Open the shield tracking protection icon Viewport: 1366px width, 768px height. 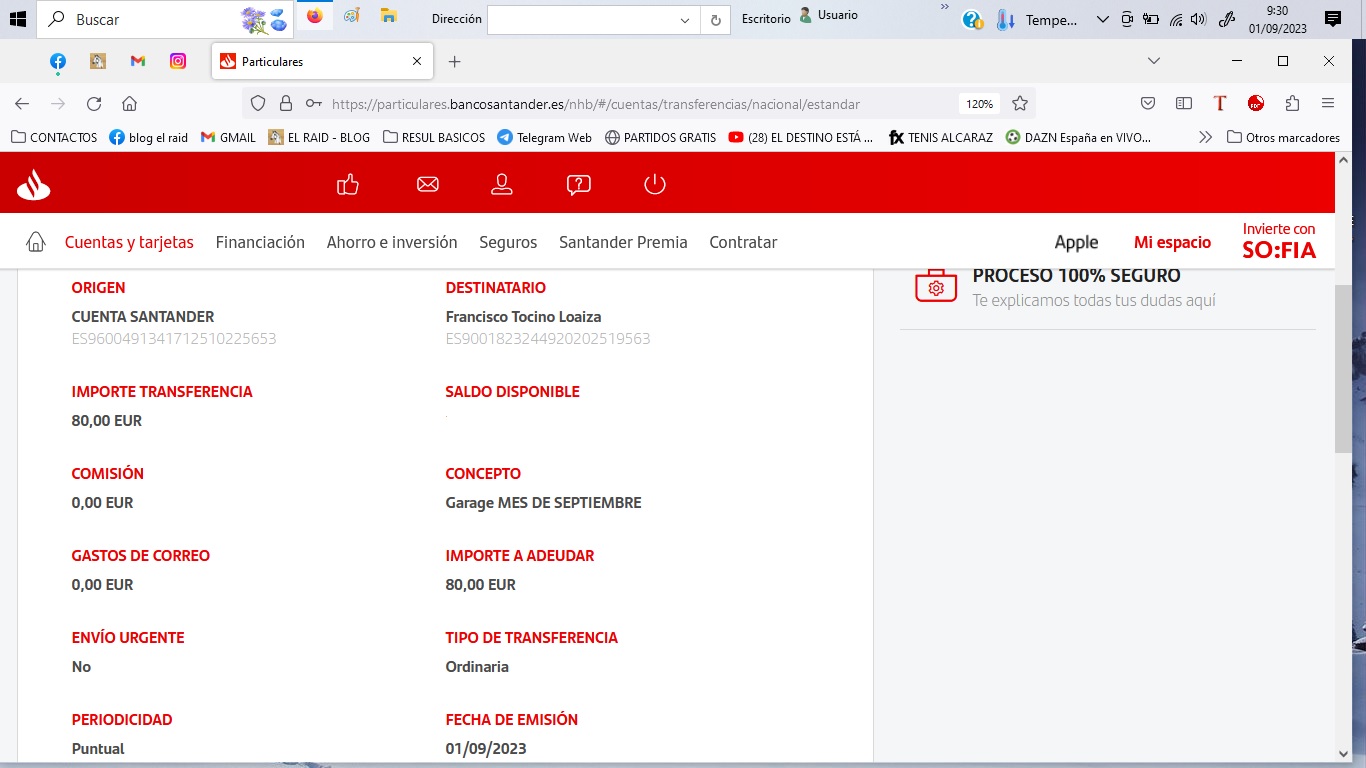click(x=258, y=103)
